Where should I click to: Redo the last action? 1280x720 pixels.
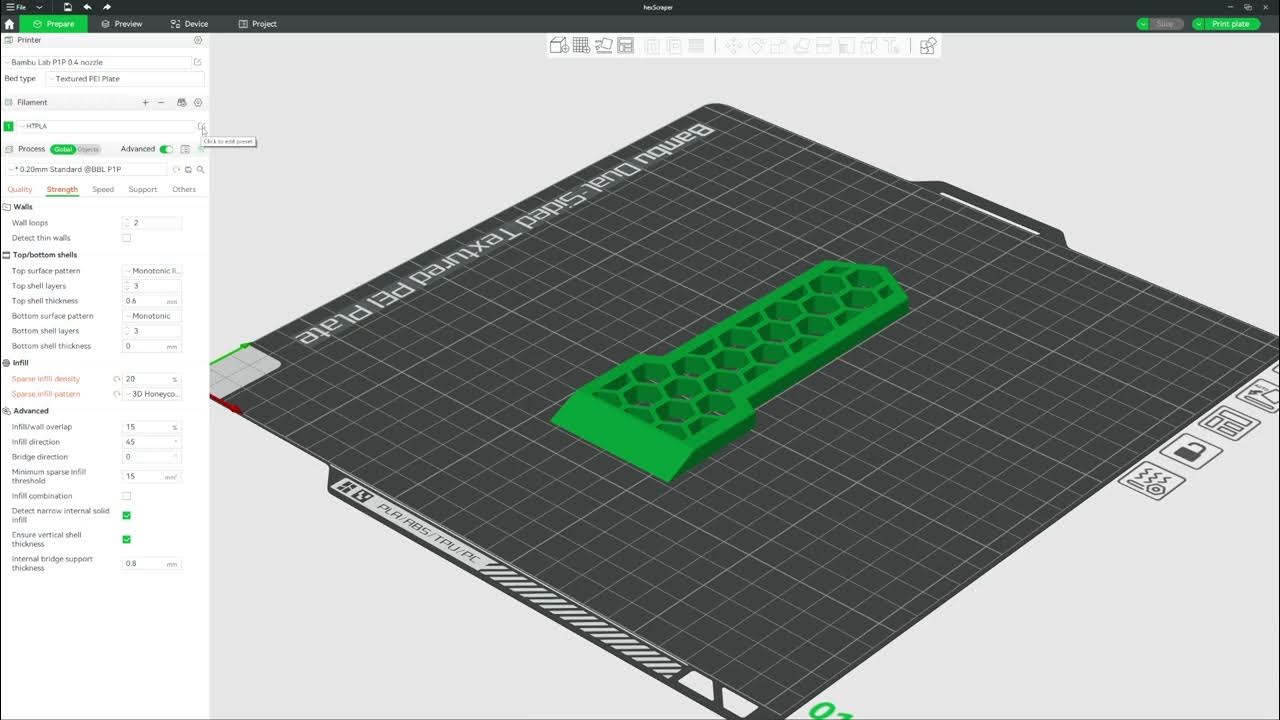point(106,7)
